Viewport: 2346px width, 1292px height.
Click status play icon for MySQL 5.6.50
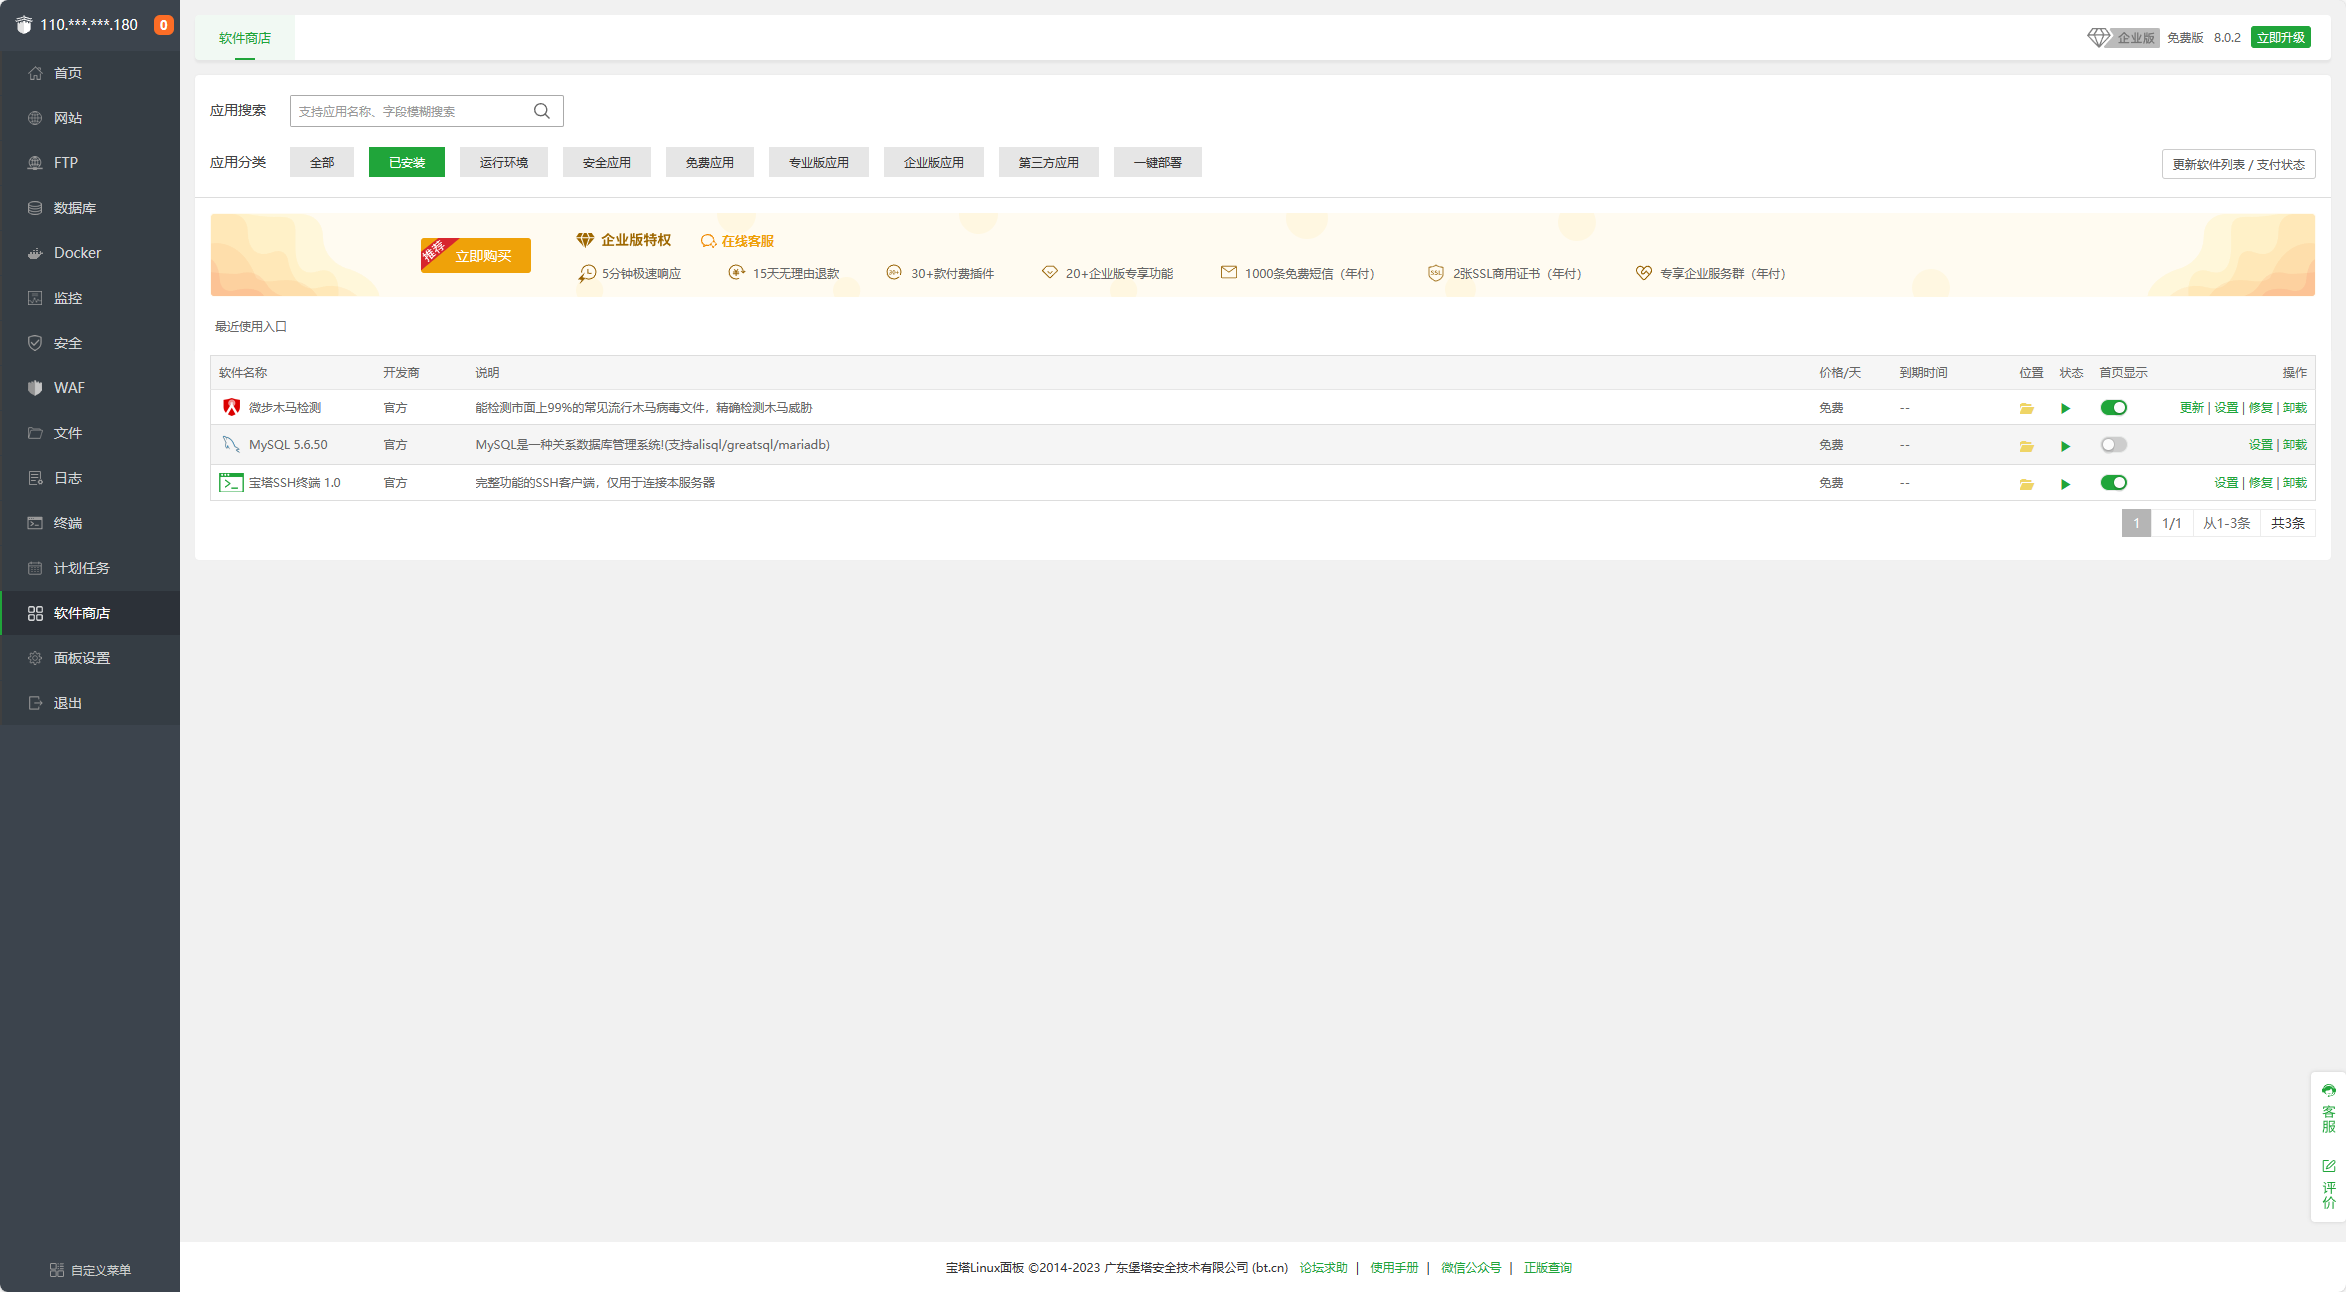coord(2065,446)
